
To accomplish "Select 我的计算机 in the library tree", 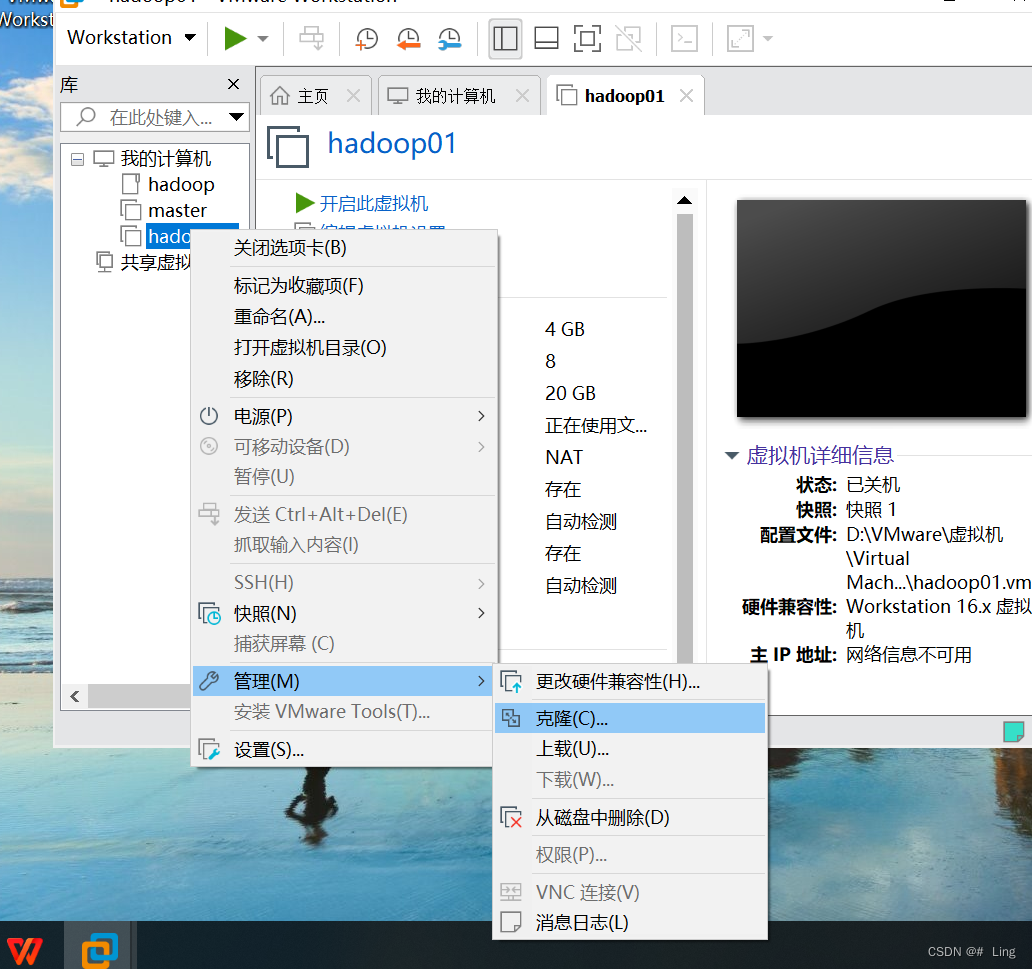I will (x=165, y=159).
